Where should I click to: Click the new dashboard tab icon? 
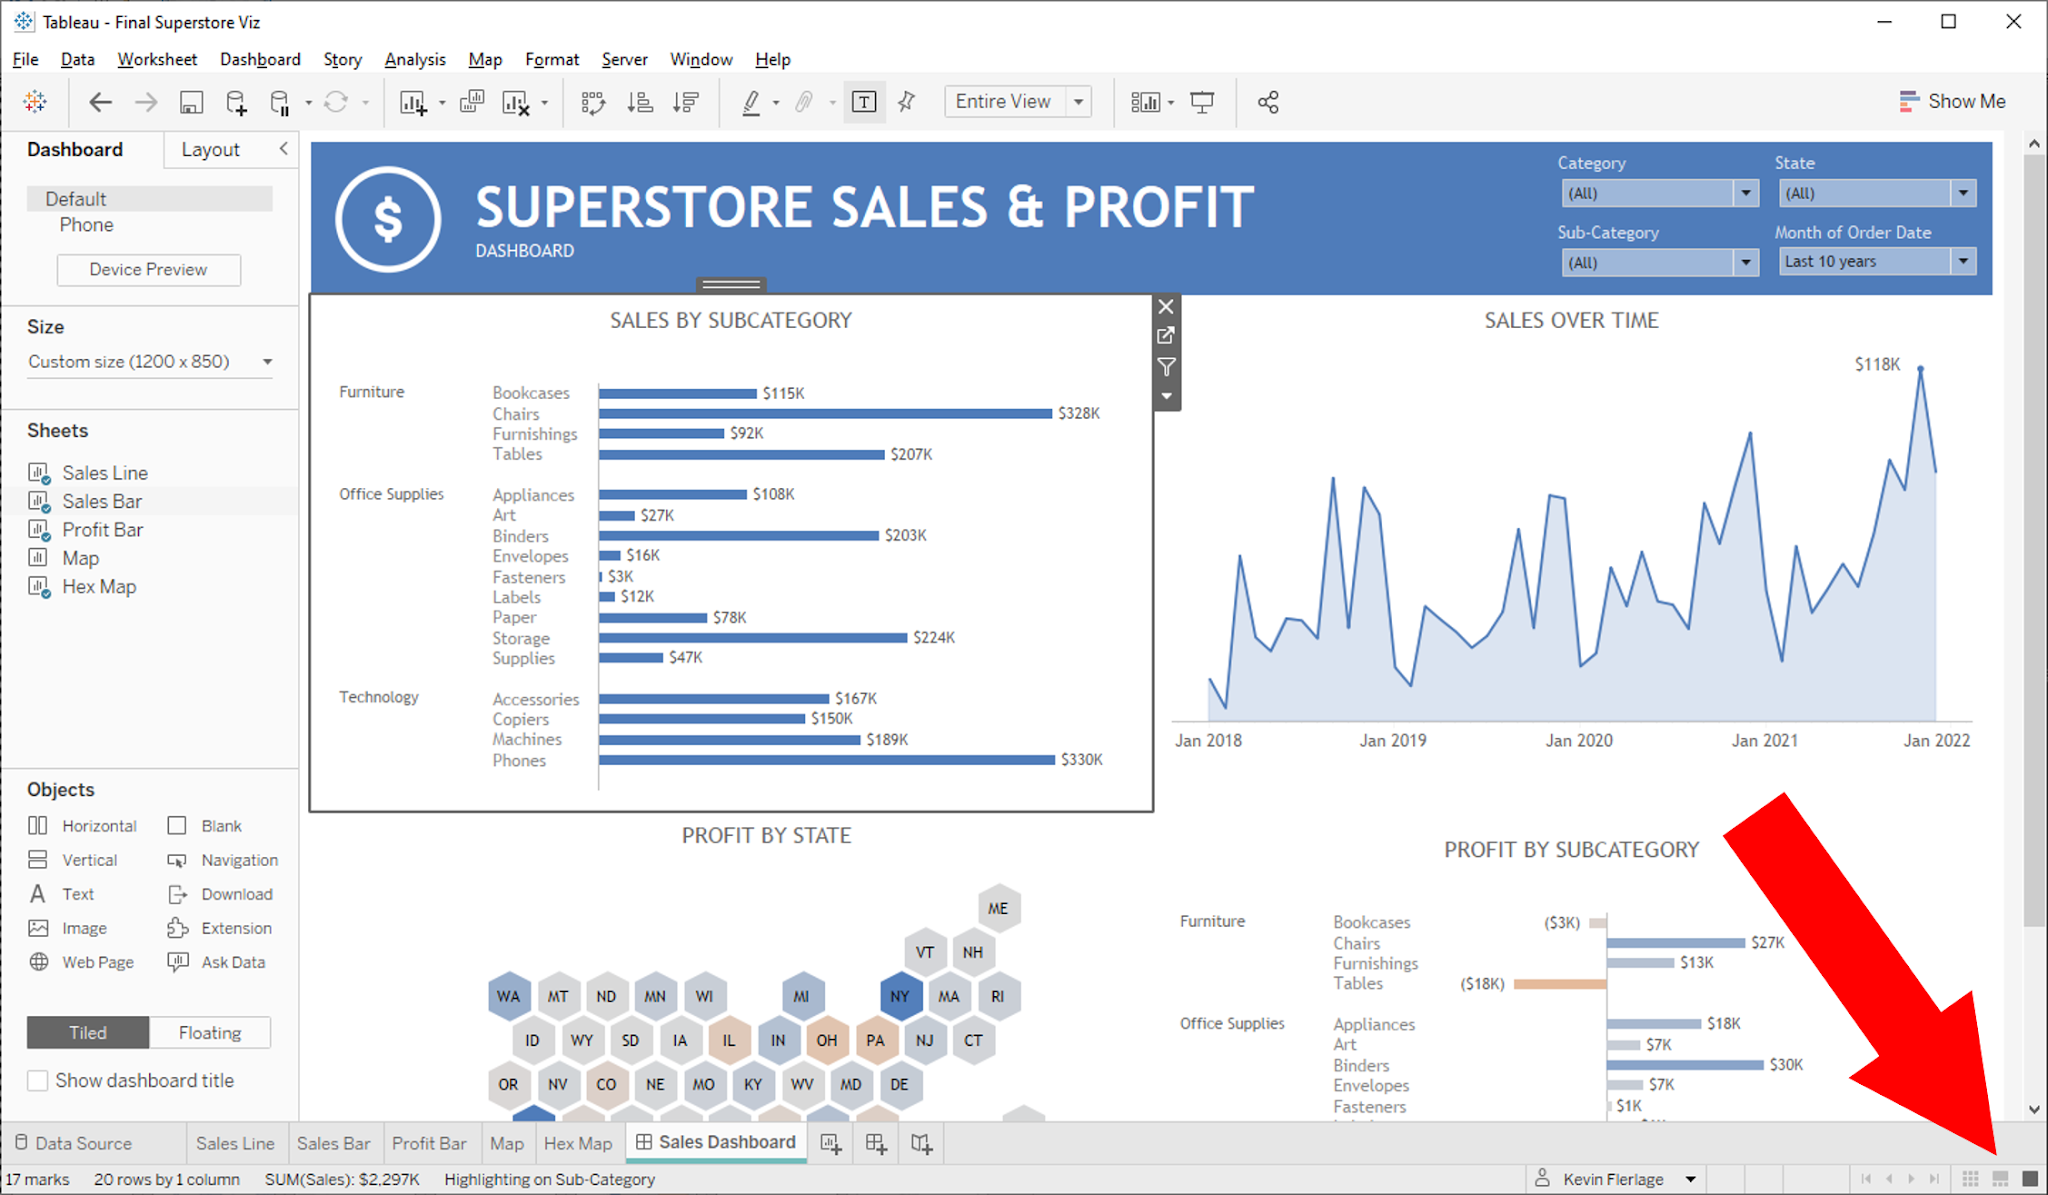(x=876, y=1143)
